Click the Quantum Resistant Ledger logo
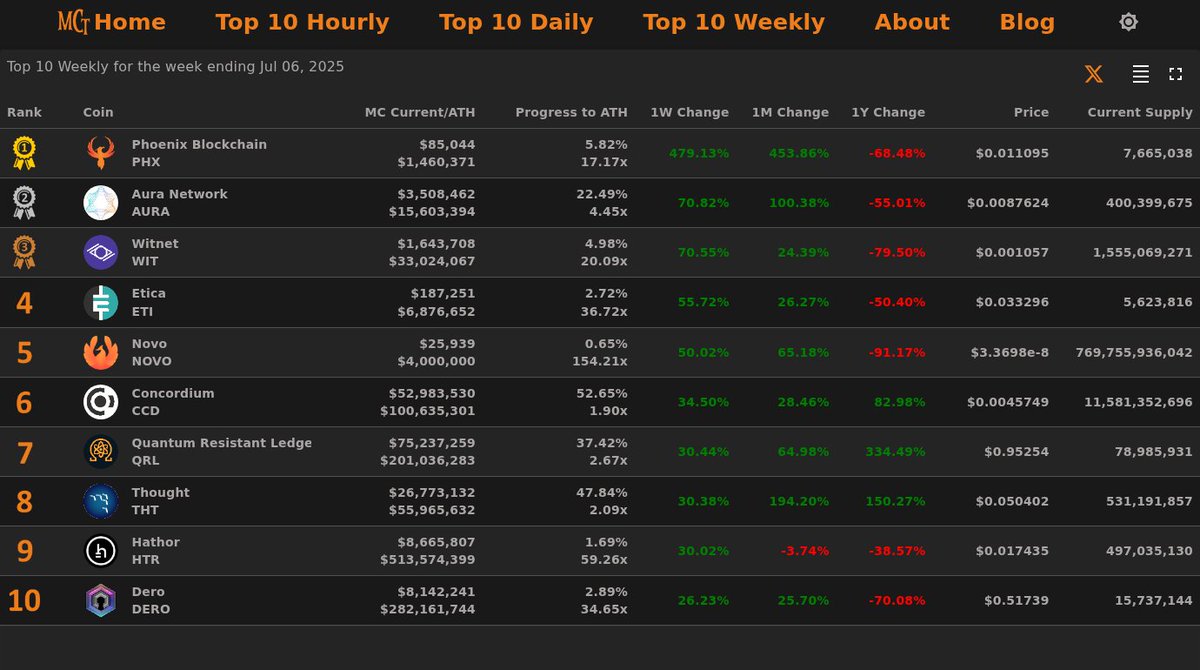The width and height of the screenshot is (1200, 670). click(101, 451)
